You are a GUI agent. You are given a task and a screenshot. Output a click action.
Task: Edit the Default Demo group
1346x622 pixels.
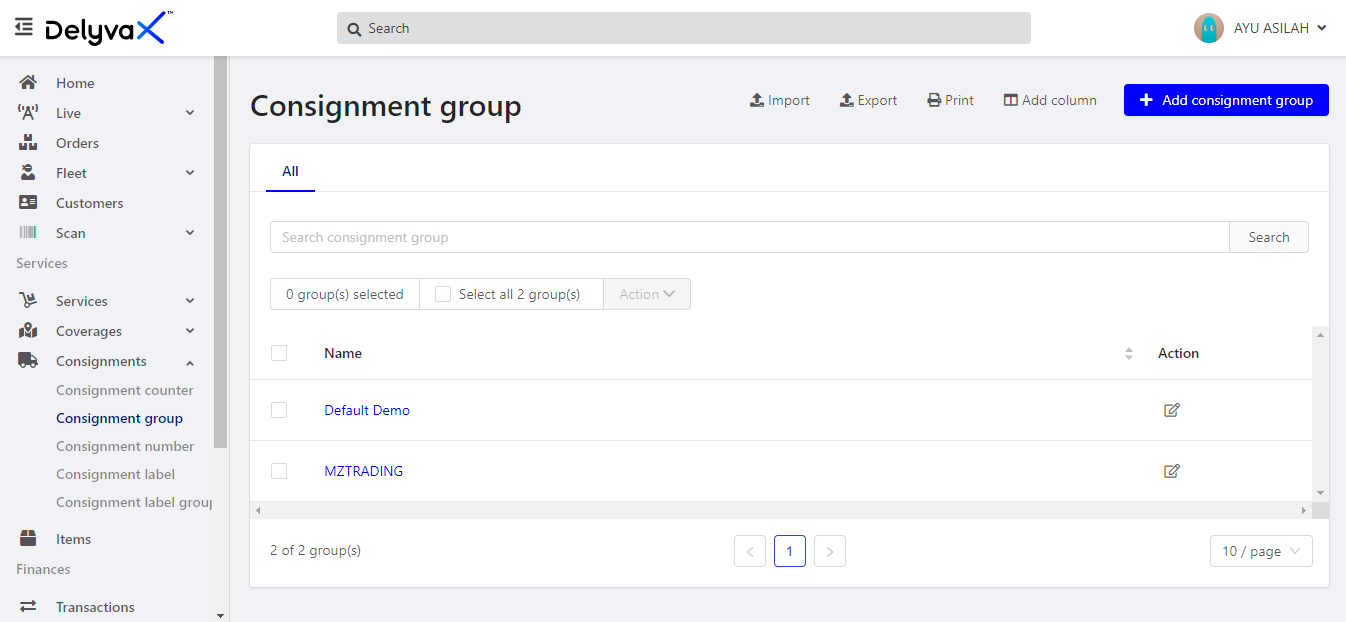[x=1172, y=410]
